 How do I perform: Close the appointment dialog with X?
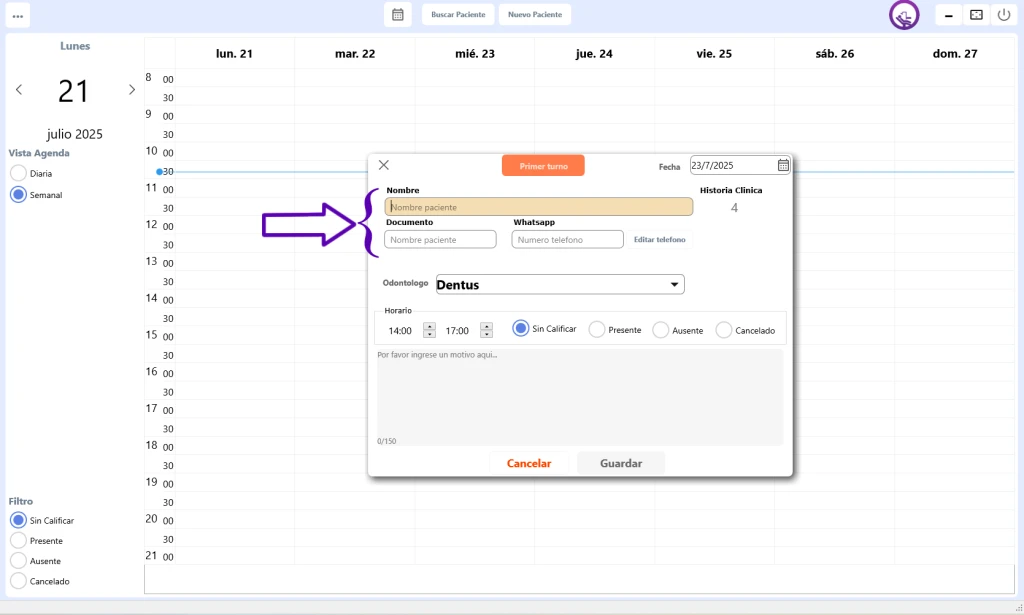tap(384, 165)
